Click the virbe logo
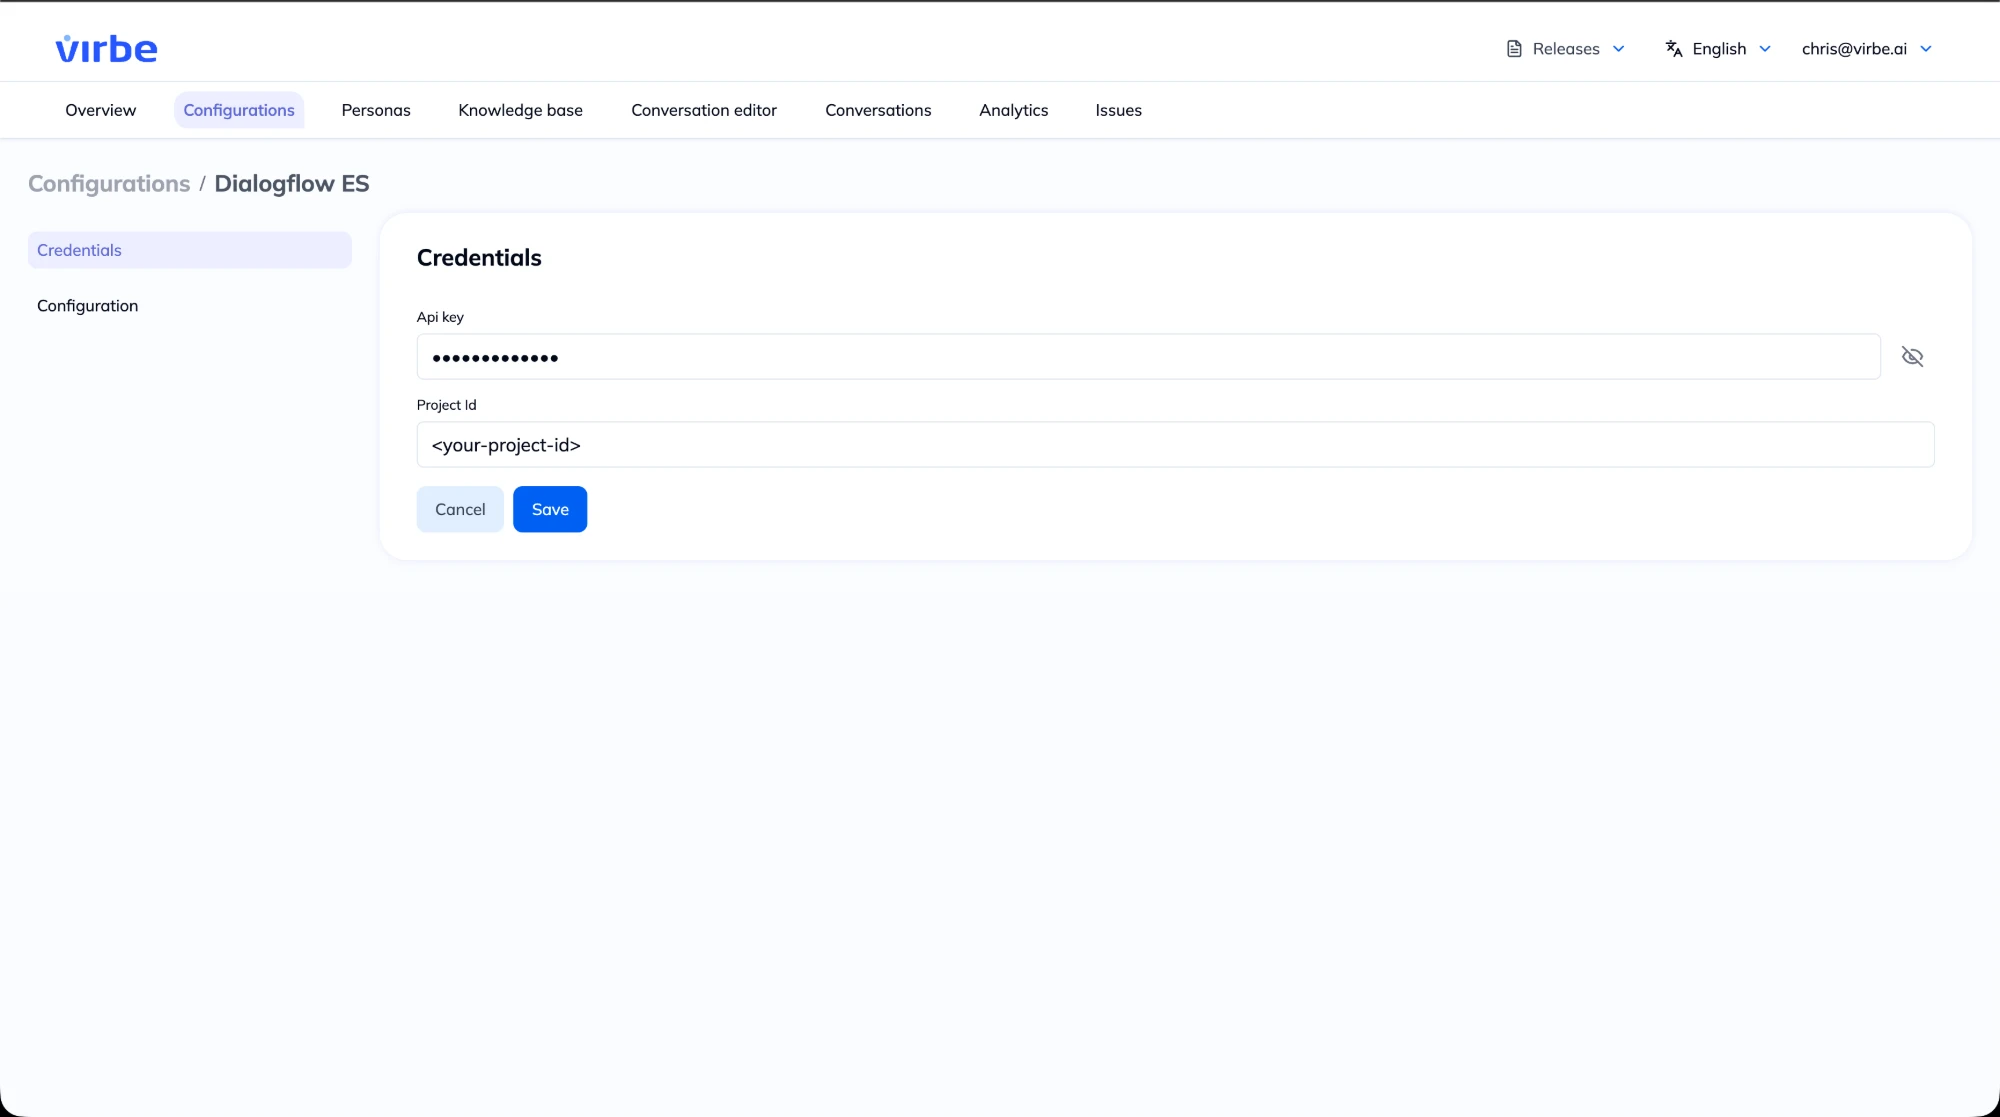The image size is (2000, 1117). point(106,49)
